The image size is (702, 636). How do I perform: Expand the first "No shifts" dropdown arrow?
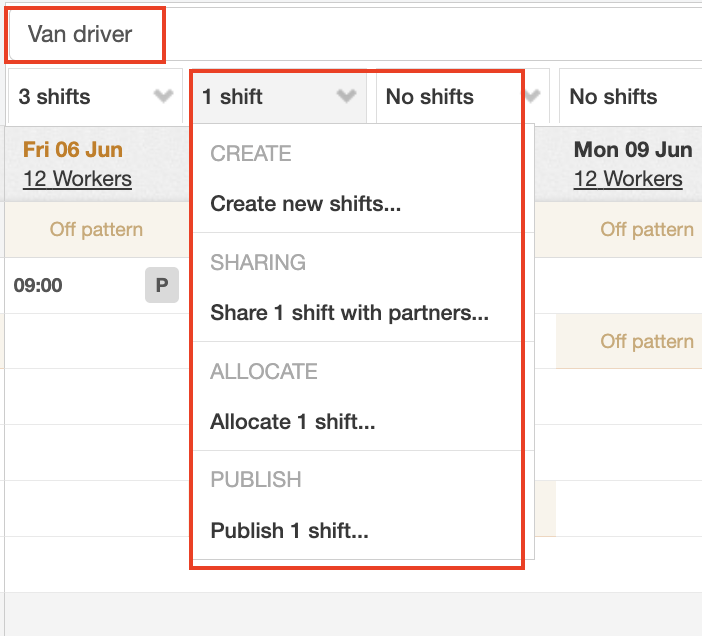tap(532, 97)
